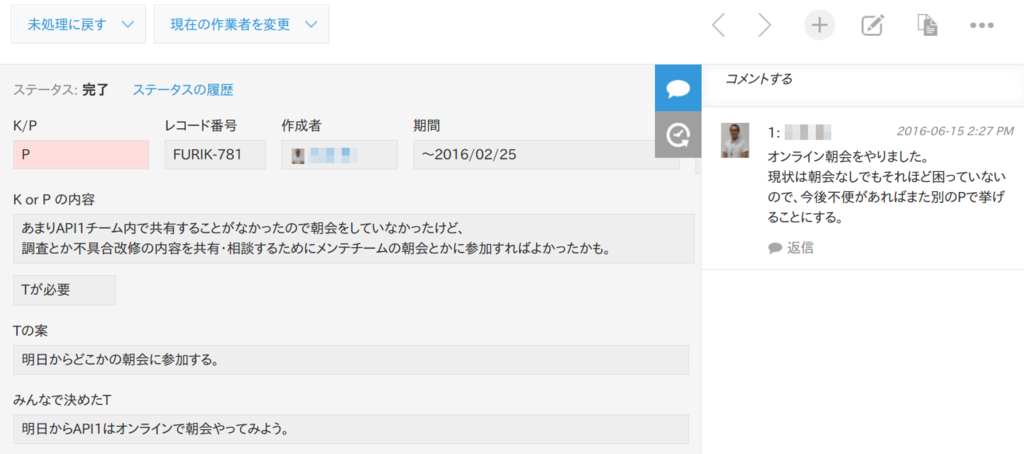Open the 未処理に戻す dropdown
Image resolution: width=1024 pixels, height=454 pixels.
(x=78, y=24)
